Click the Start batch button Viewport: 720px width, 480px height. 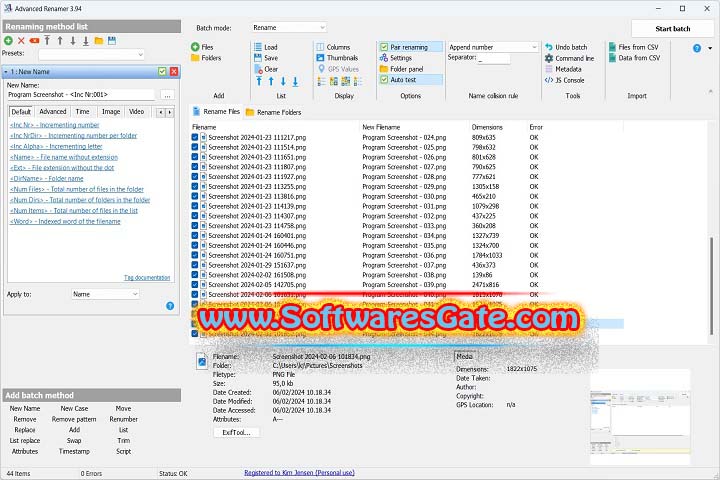(x=673, y=28)
